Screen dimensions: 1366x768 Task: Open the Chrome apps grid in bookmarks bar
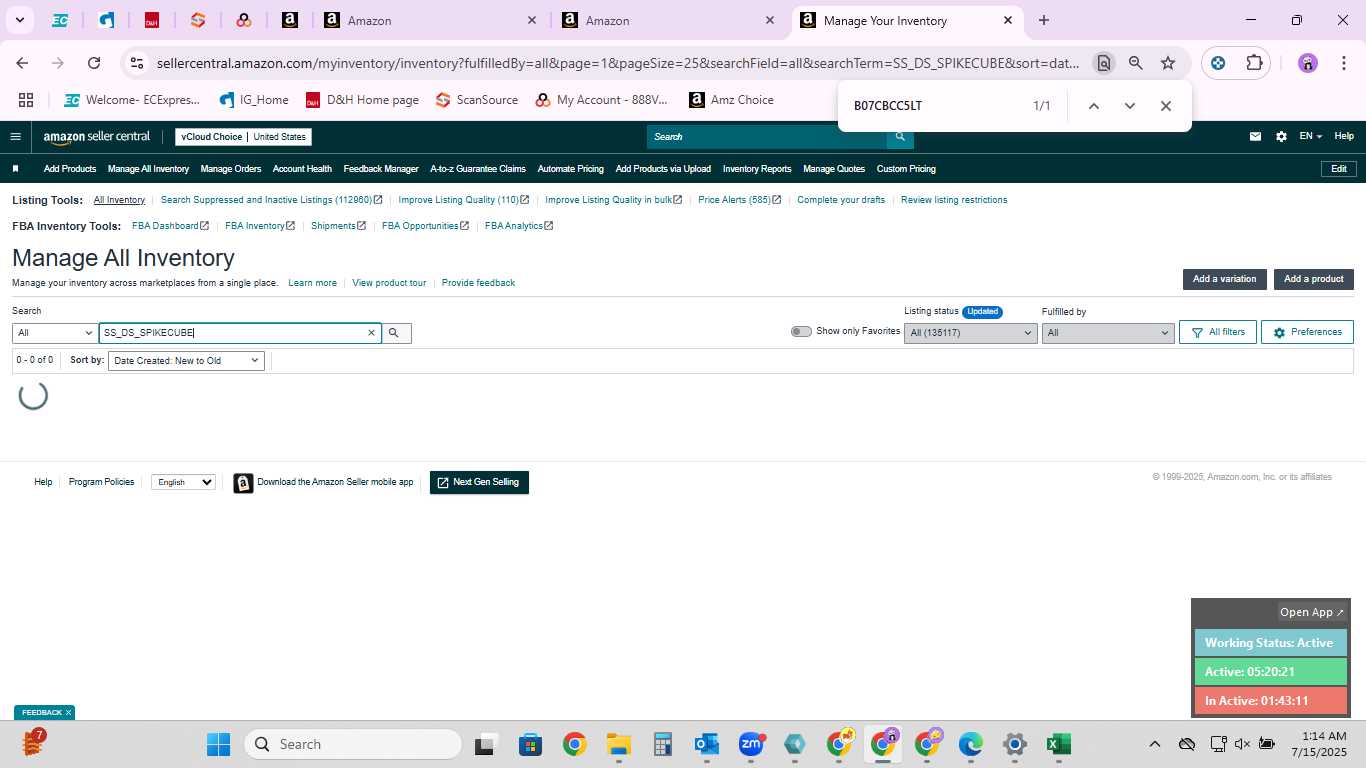(x=26, y=100)
